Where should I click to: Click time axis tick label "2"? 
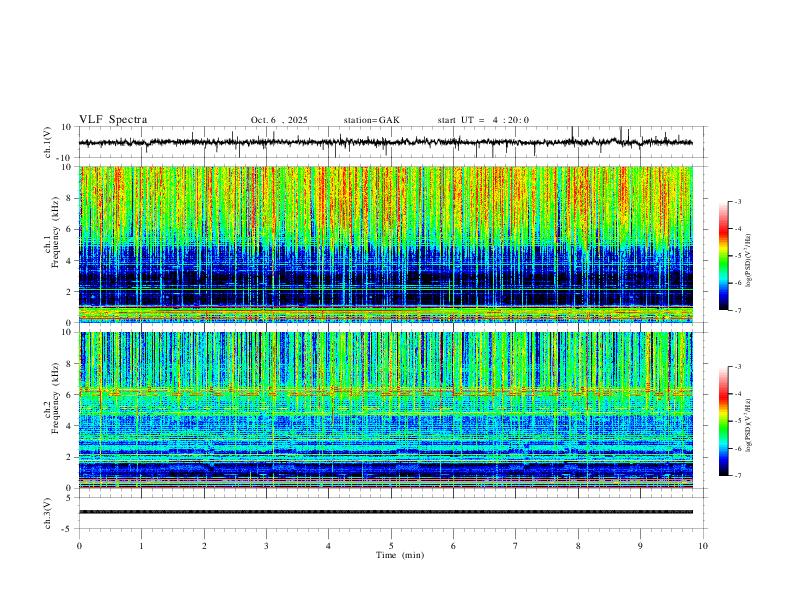point(204,546)
